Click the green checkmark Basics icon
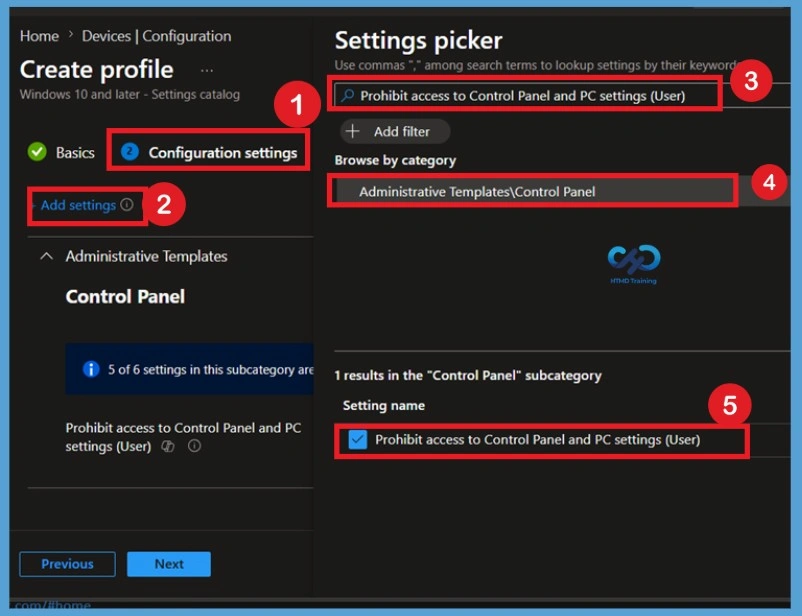The height and width of the screenshot is (616, 802). pyautogui.click(x=37, y=152)
